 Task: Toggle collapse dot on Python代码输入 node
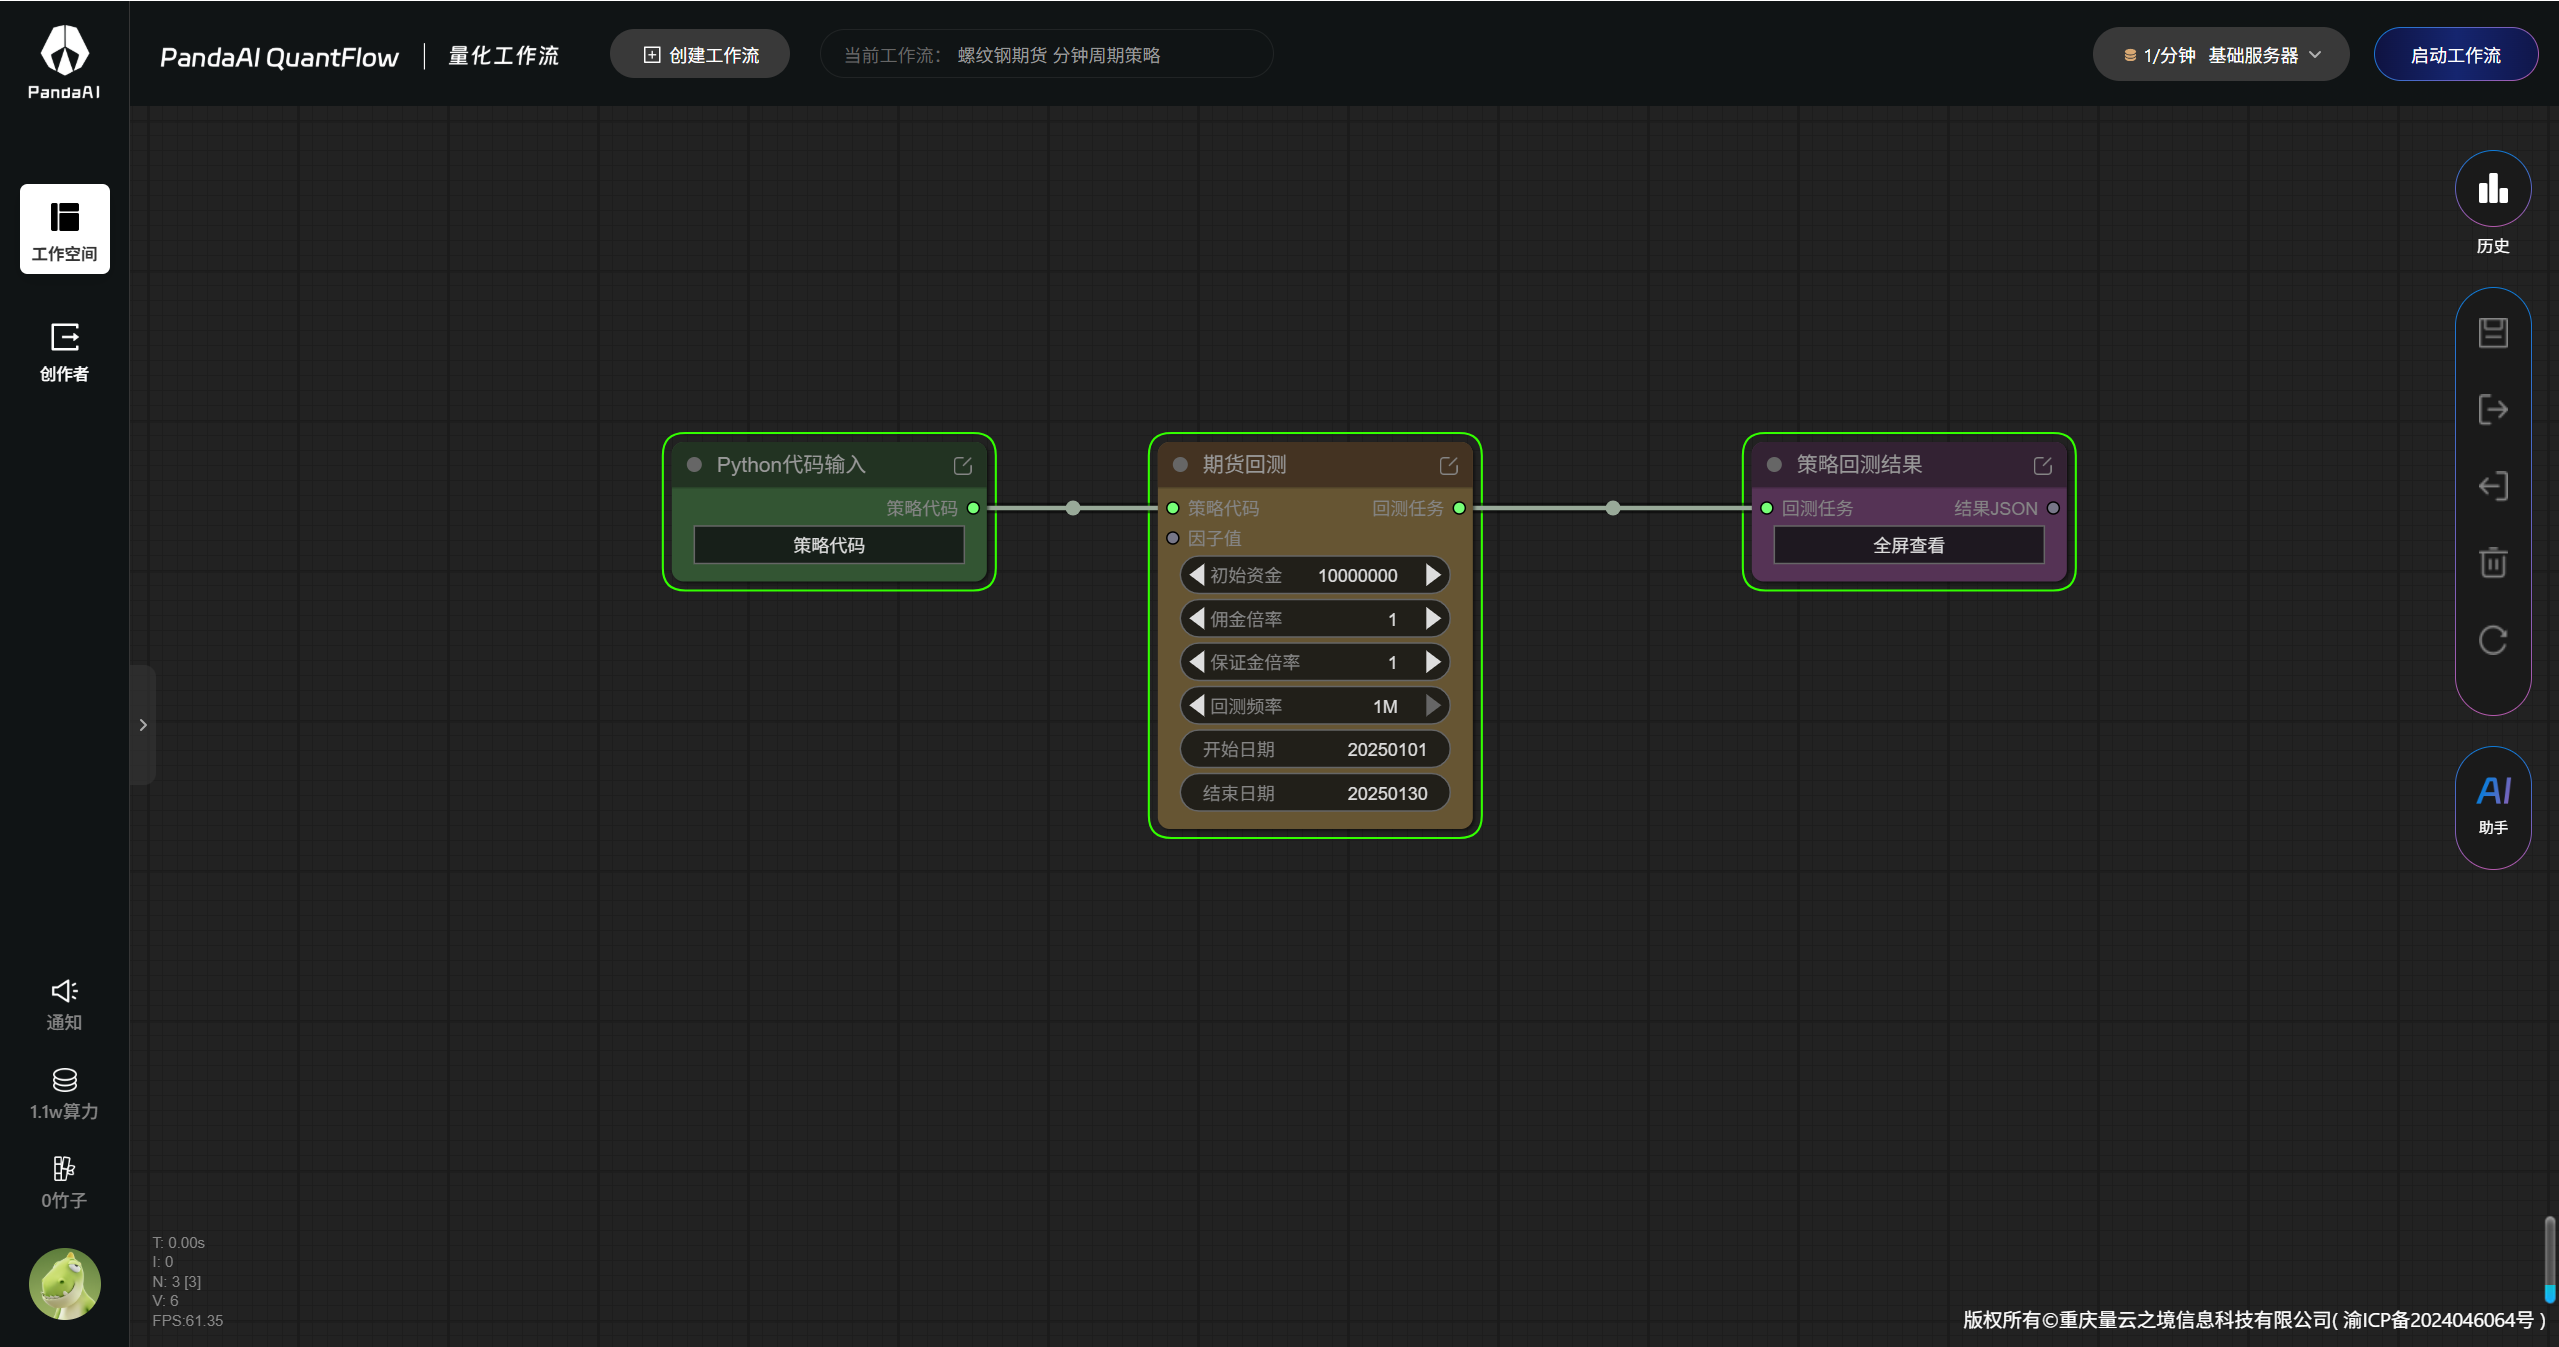point(694,465)
